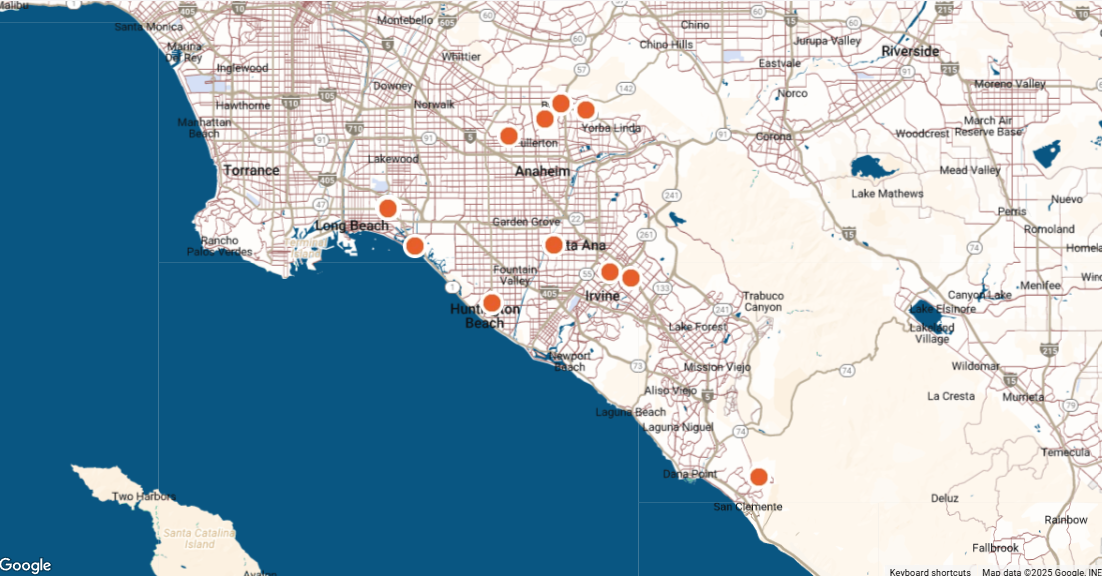Viewport: 1102px width, 576px height.
Task: Select the orange marker between Brea and Fullerton markers
Action: point(545,120)
